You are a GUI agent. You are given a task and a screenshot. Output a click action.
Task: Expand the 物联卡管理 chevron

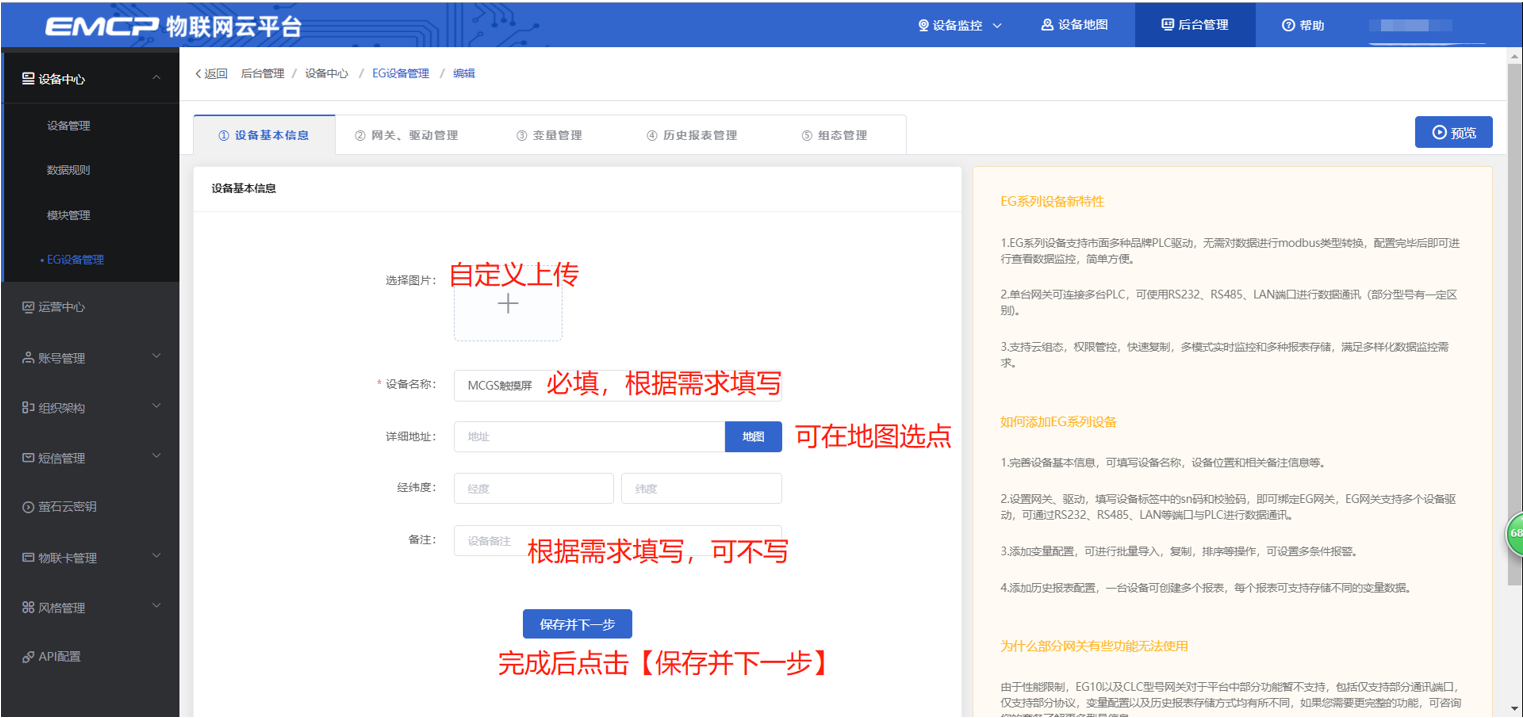(x=156, y=556)
